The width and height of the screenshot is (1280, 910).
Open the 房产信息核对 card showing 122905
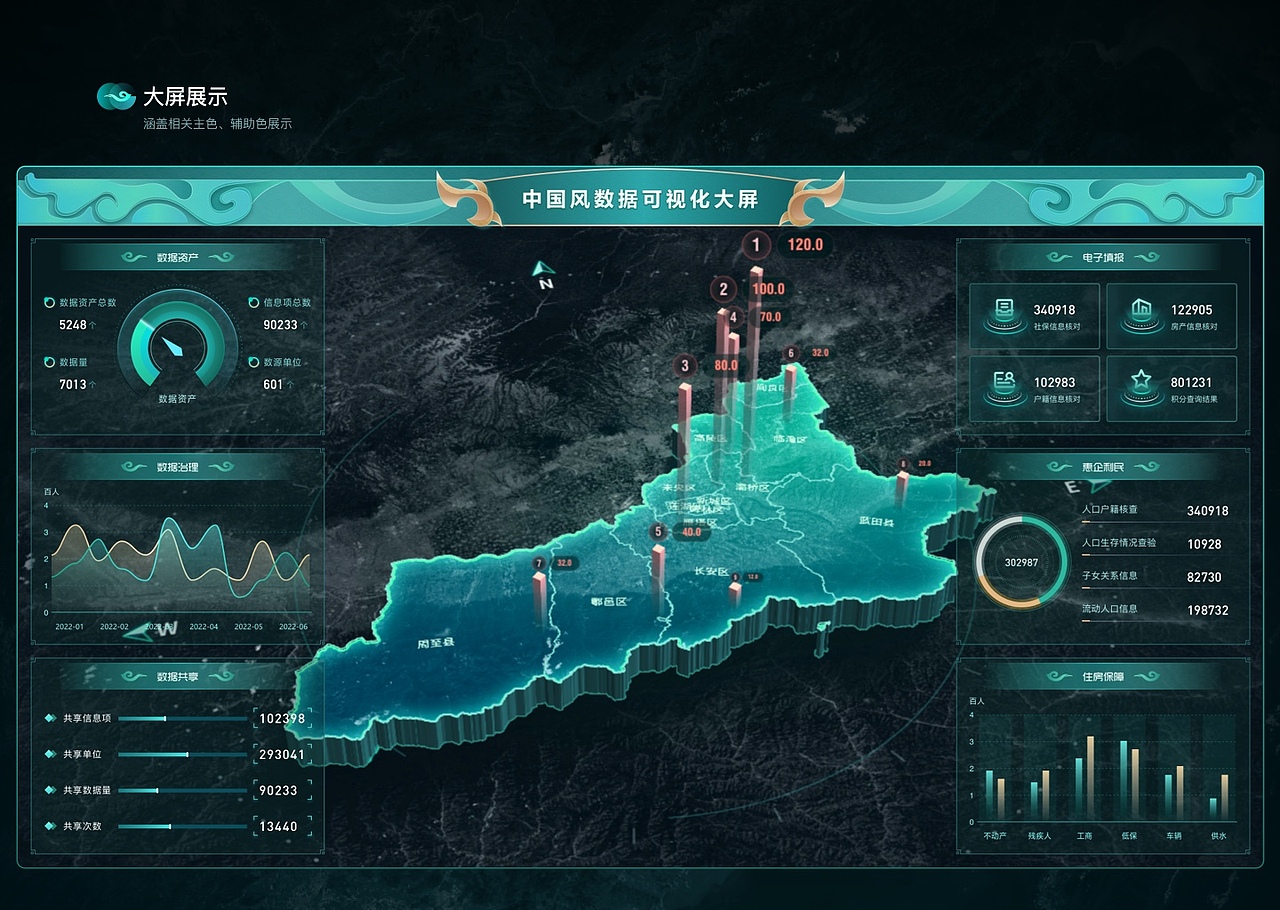[1171, 316]
